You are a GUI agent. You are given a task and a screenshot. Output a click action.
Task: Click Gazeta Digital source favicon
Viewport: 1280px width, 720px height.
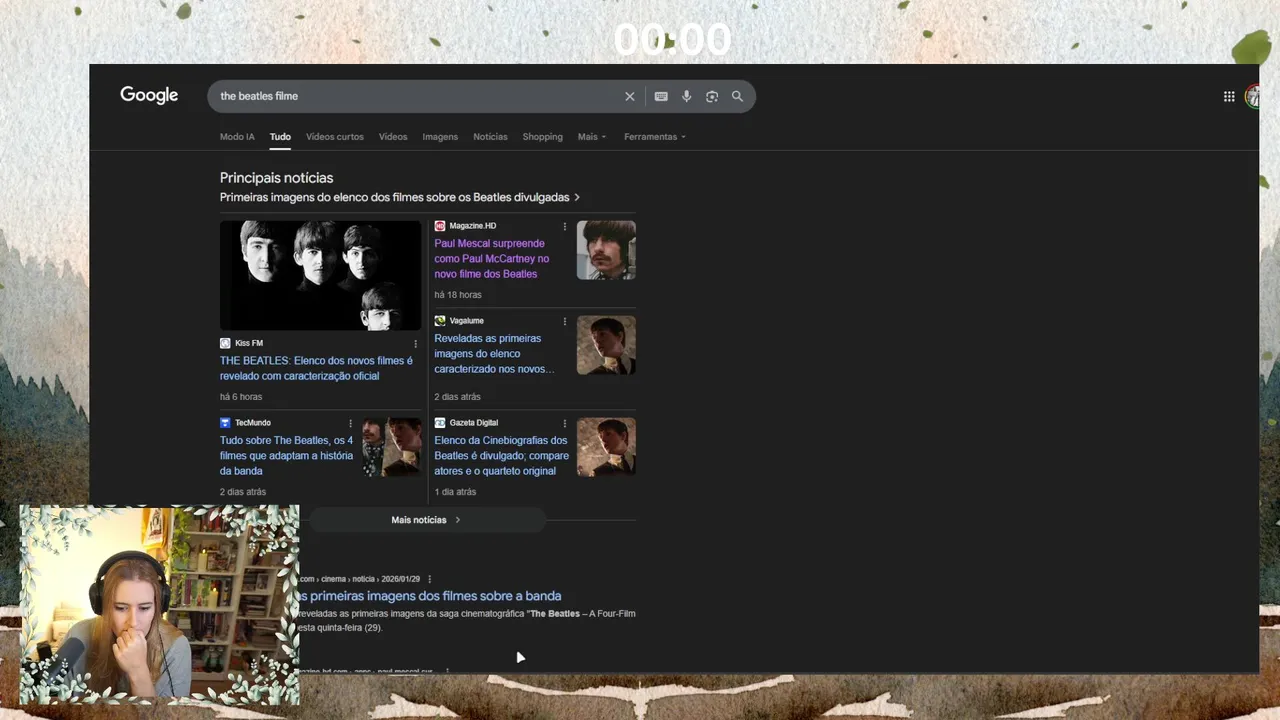click(440, 423)
